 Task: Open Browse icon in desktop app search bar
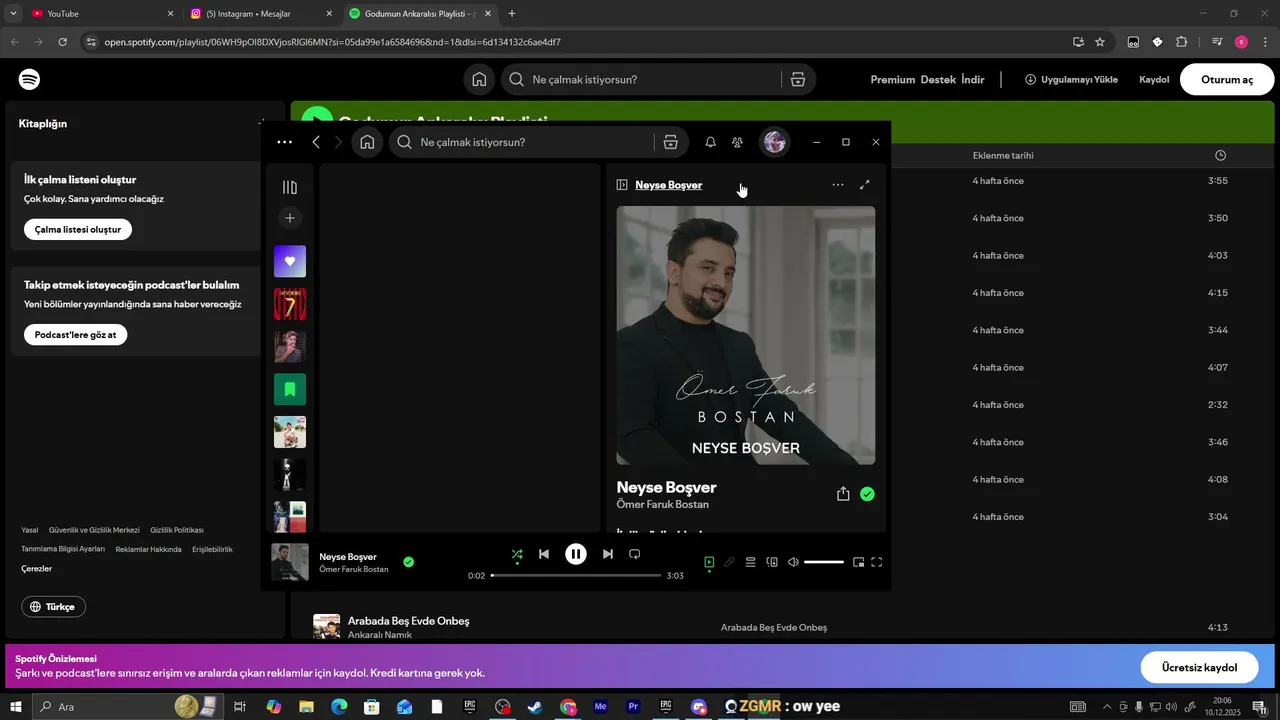click(671, 142)
